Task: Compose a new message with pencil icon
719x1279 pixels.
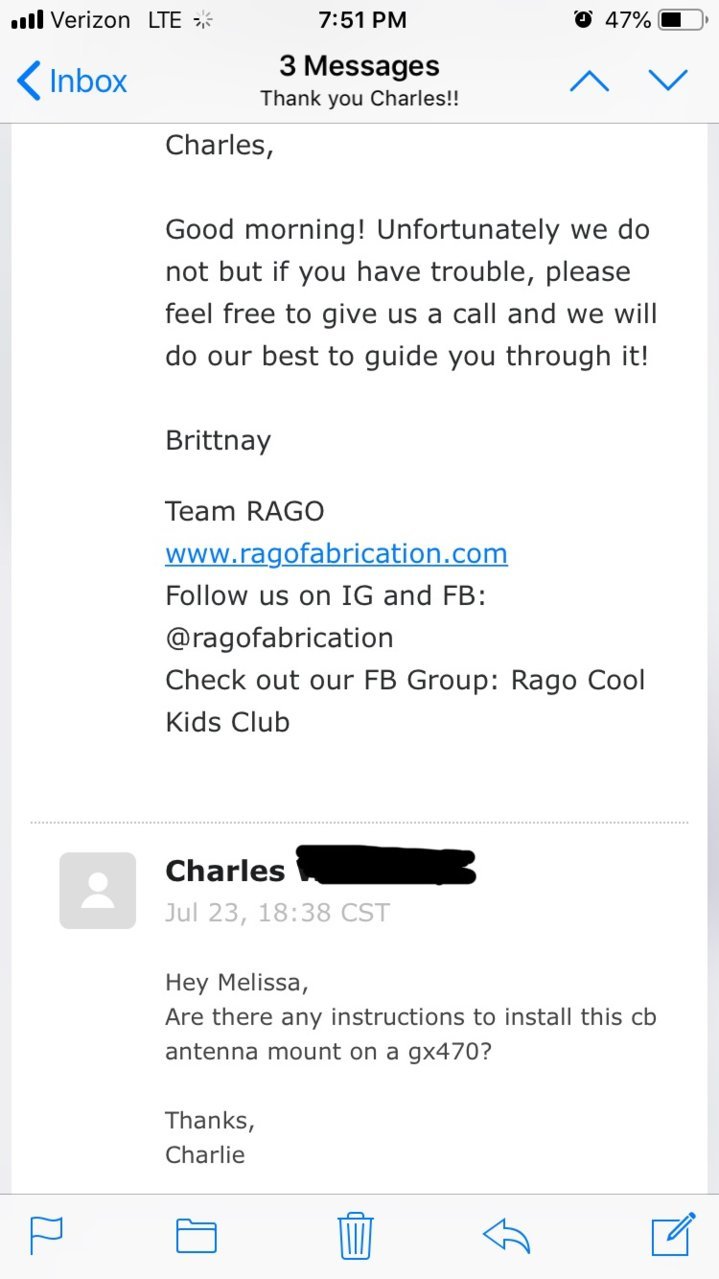Action: coord(673,1233)
